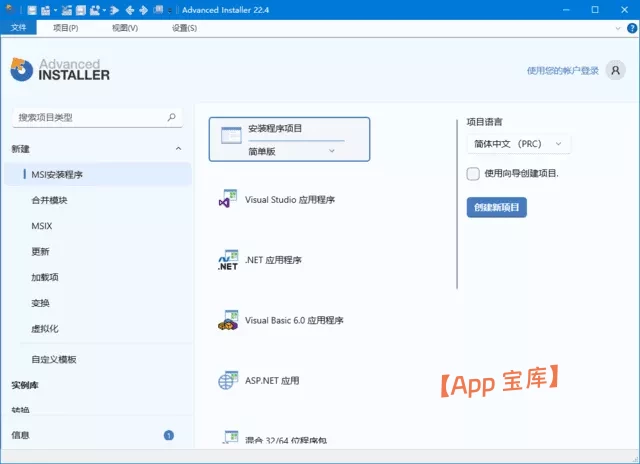Click the 使用您的帐户登录 sign-in link
This screenshot has height=464, width=640.
point(562,71)
